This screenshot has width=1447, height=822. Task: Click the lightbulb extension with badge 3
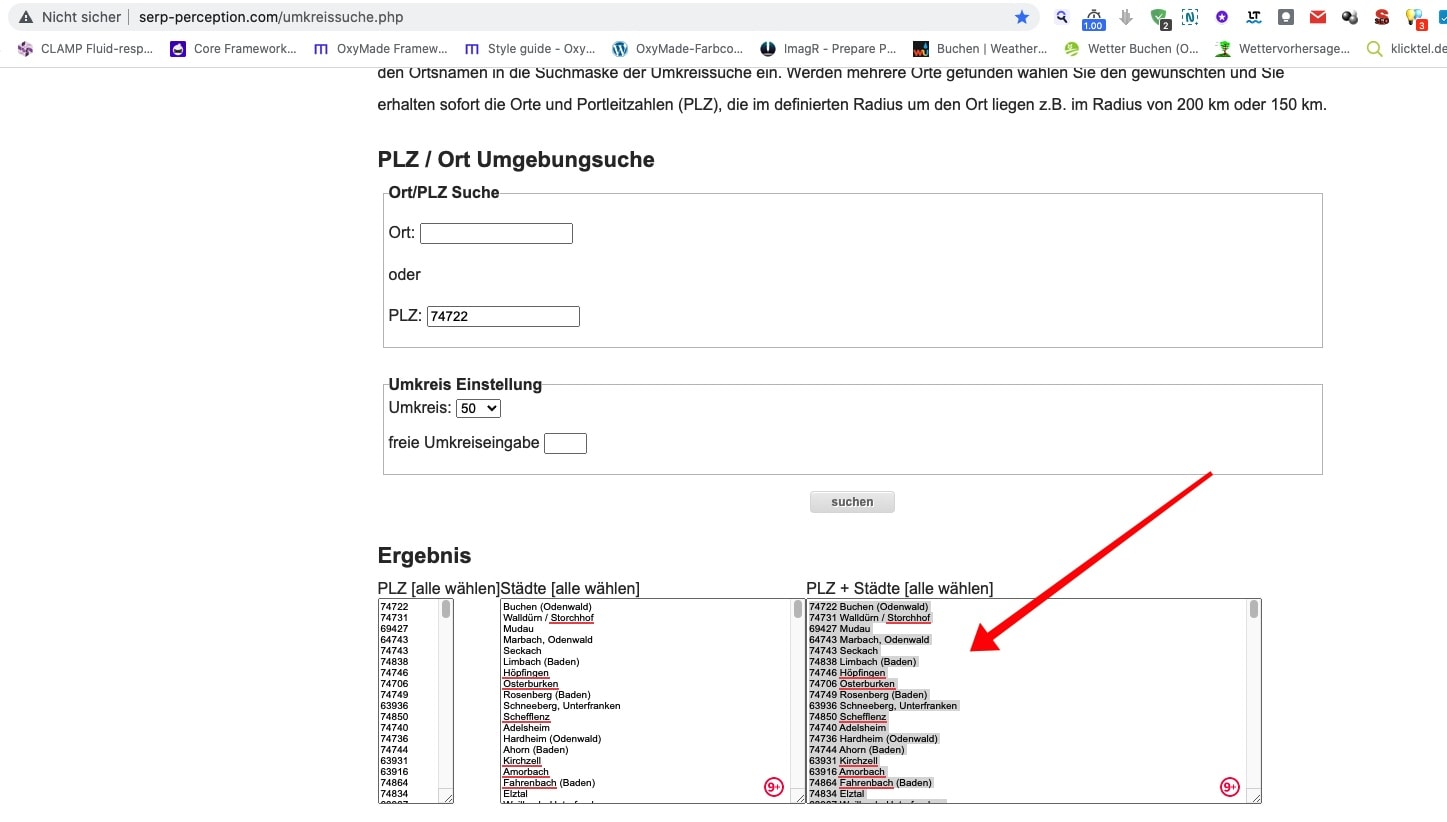click(1413, 18)
